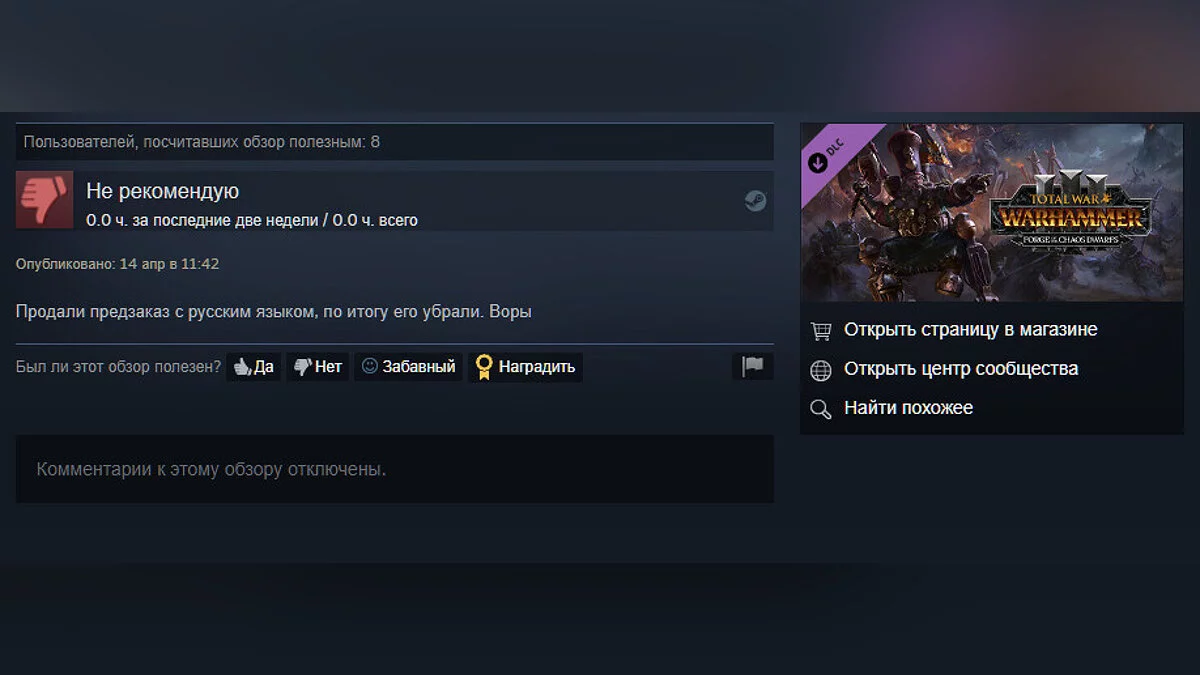Vote Да that the review was helpful

[254, 367]
